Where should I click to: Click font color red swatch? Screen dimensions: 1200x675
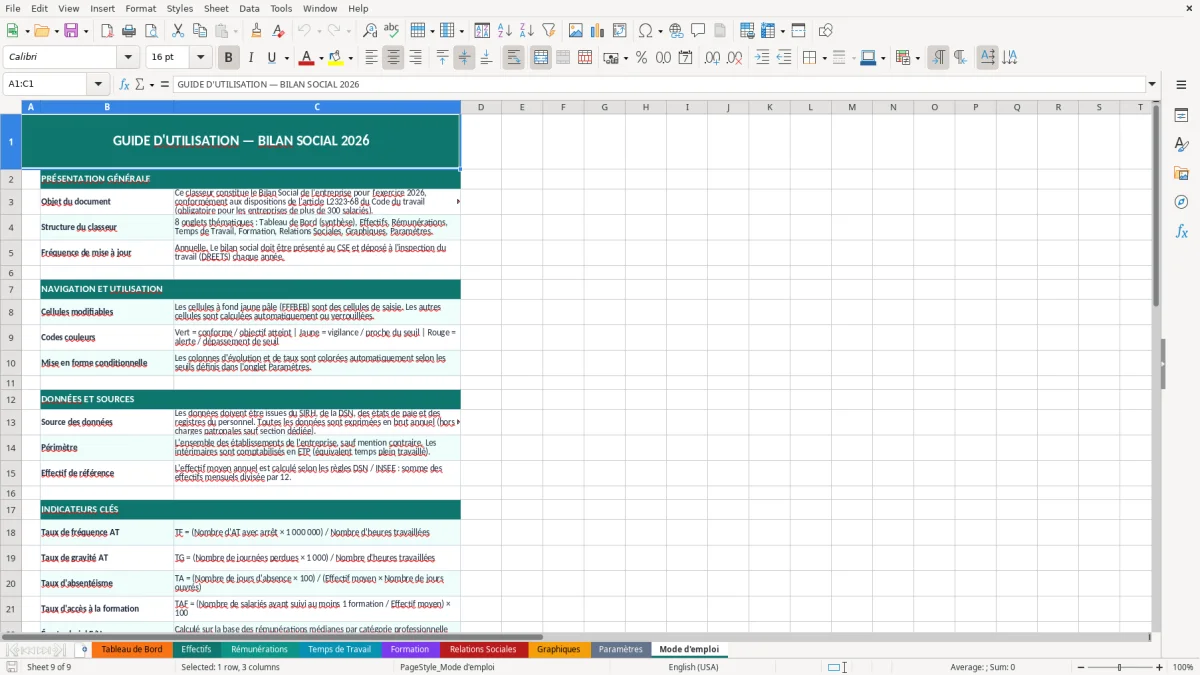click(306, 58)
